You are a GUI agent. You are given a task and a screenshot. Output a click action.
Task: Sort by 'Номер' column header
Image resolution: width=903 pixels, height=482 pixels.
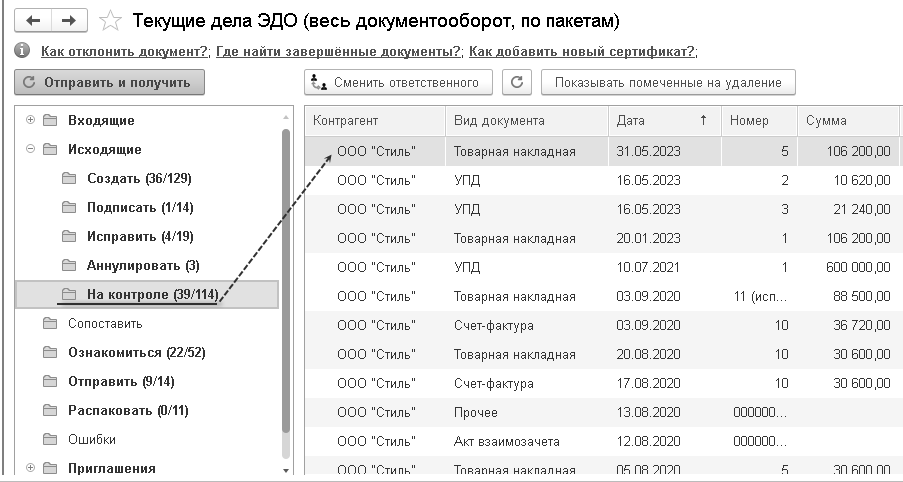click(759, 120)
